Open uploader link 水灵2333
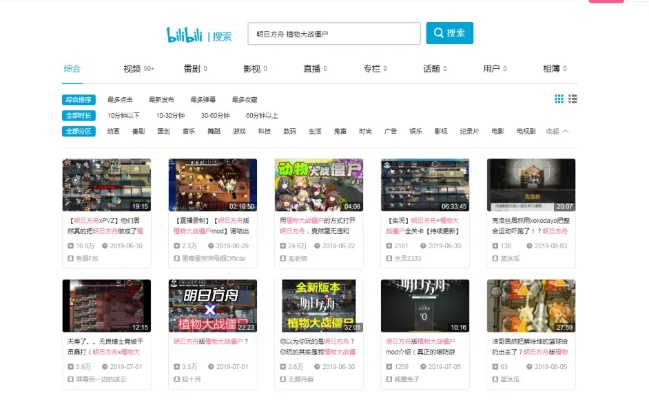 tap(407, 258)
